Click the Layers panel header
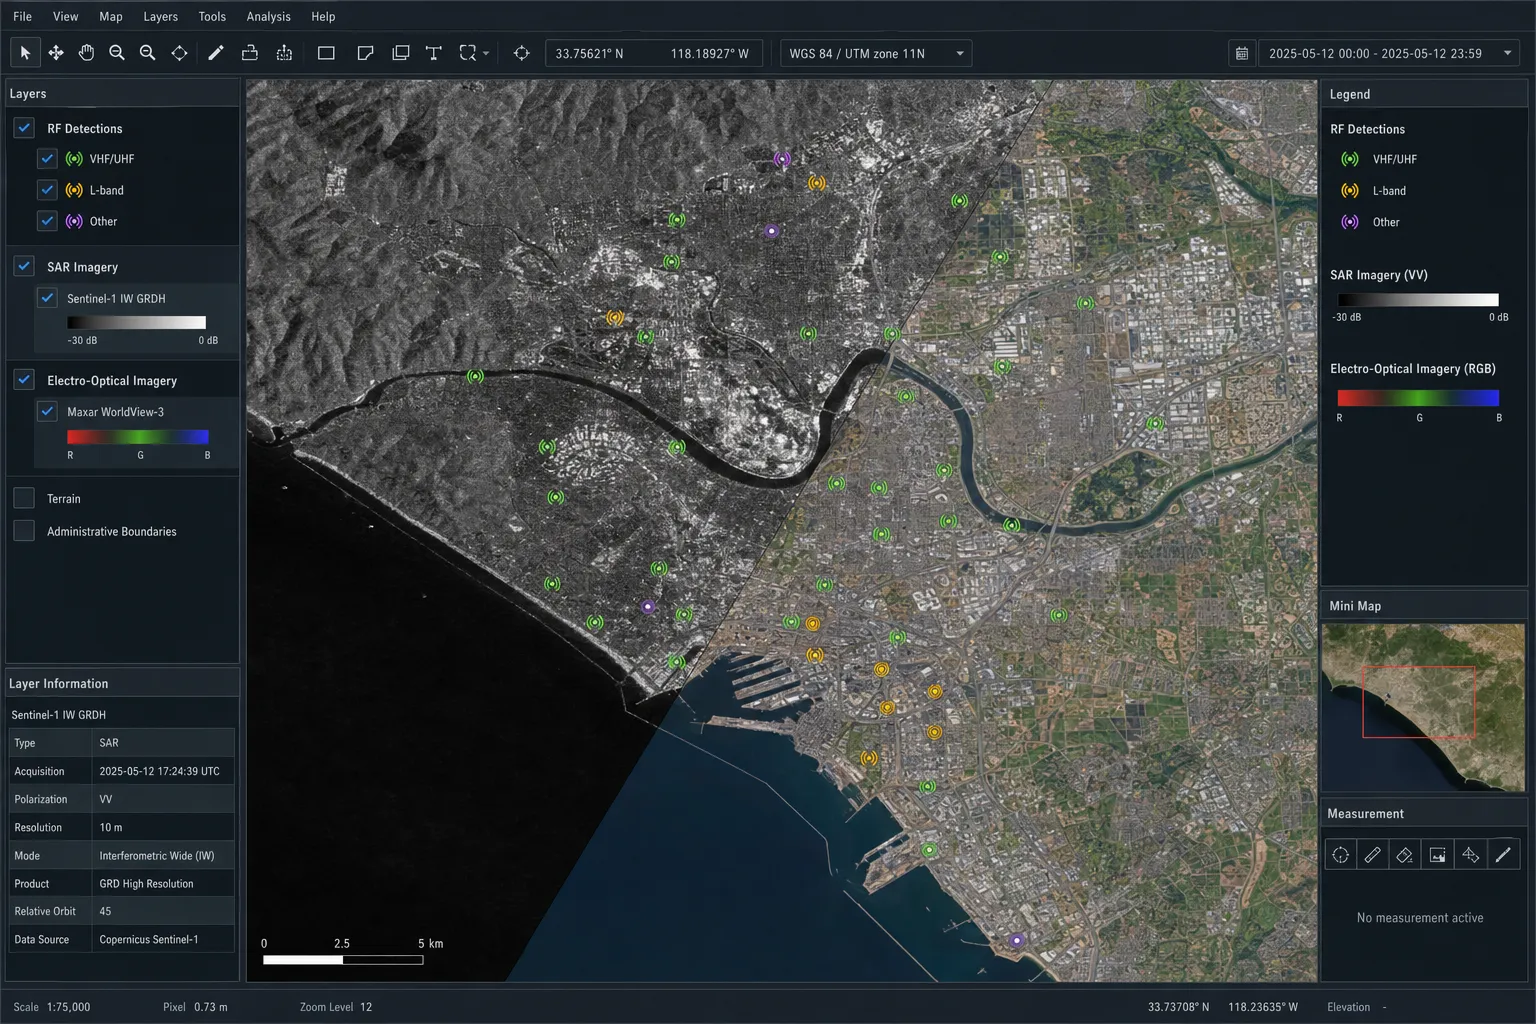This screenshot has width=1536, height=1024. pyautogui.click(x=122, y=93)
